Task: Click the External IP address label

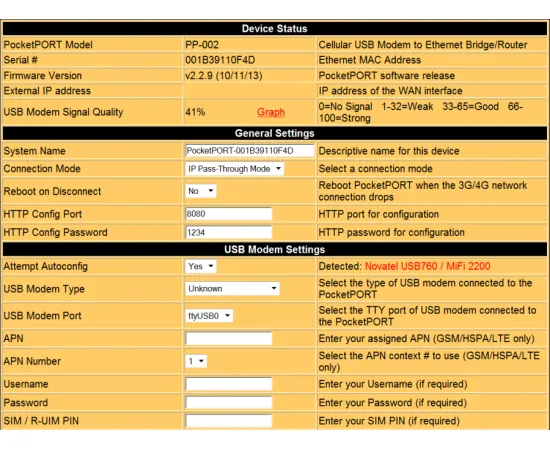Action: click(x=47, y=91)
